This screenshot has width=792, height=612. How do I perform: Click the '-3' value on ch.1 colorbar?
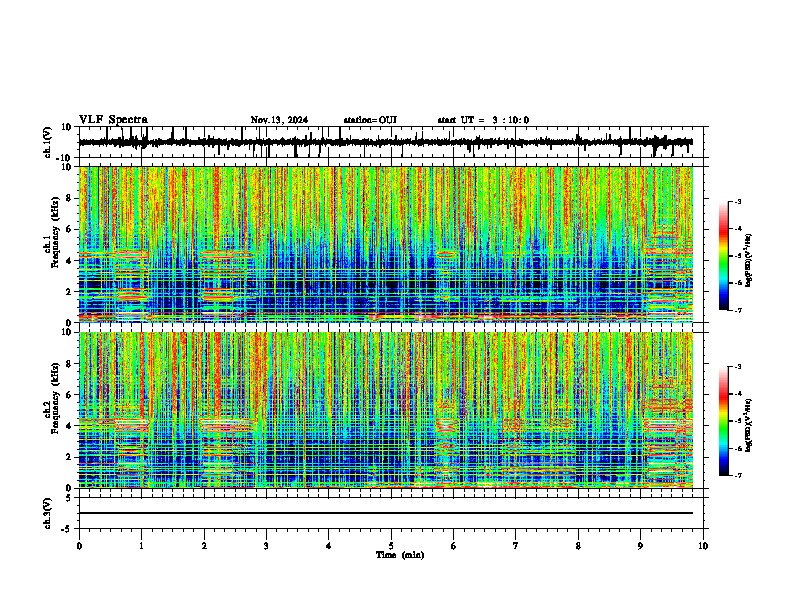coord(737,201)
